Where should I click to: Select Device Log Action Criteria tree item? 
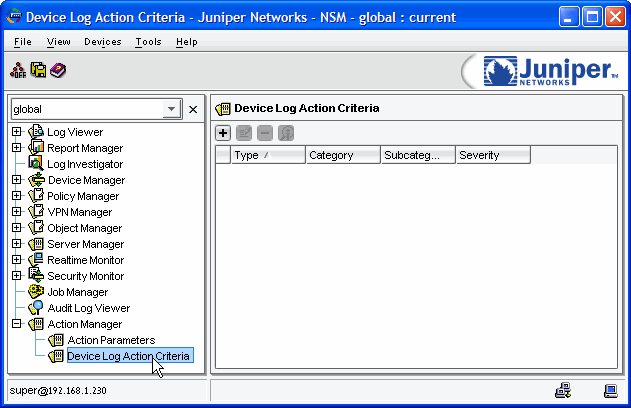tap(130, 356)
